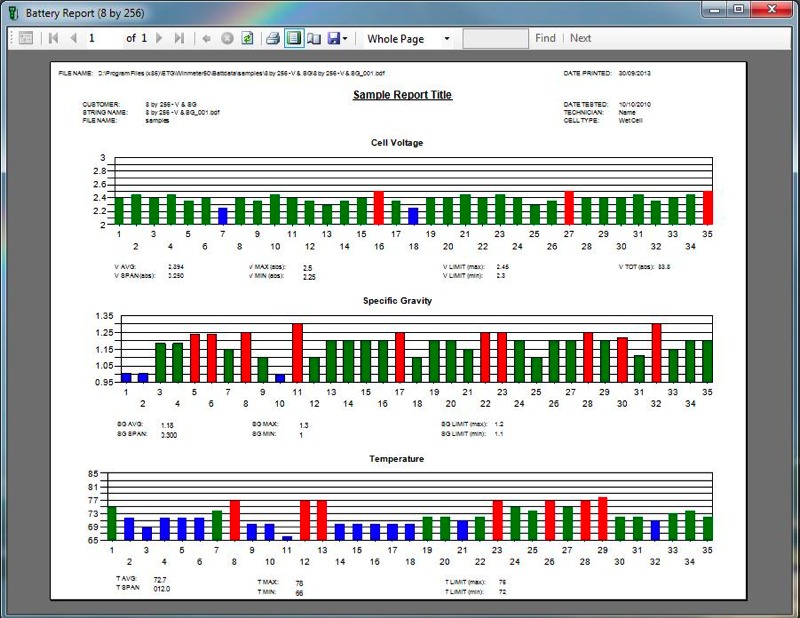Maximize the Battery Report window
This screenshot has width=800, height=618.
[737, 9]
